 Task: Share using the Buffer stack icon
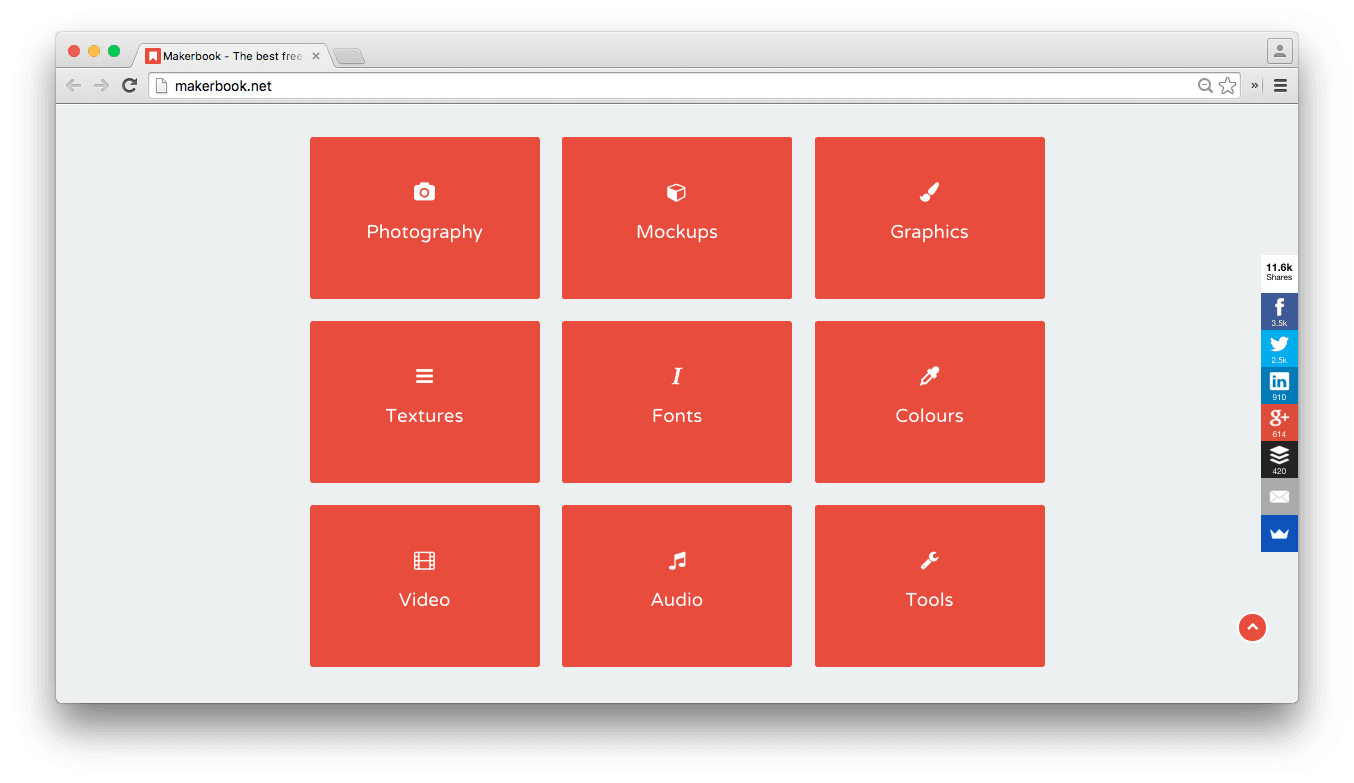tap(1279, 459)
